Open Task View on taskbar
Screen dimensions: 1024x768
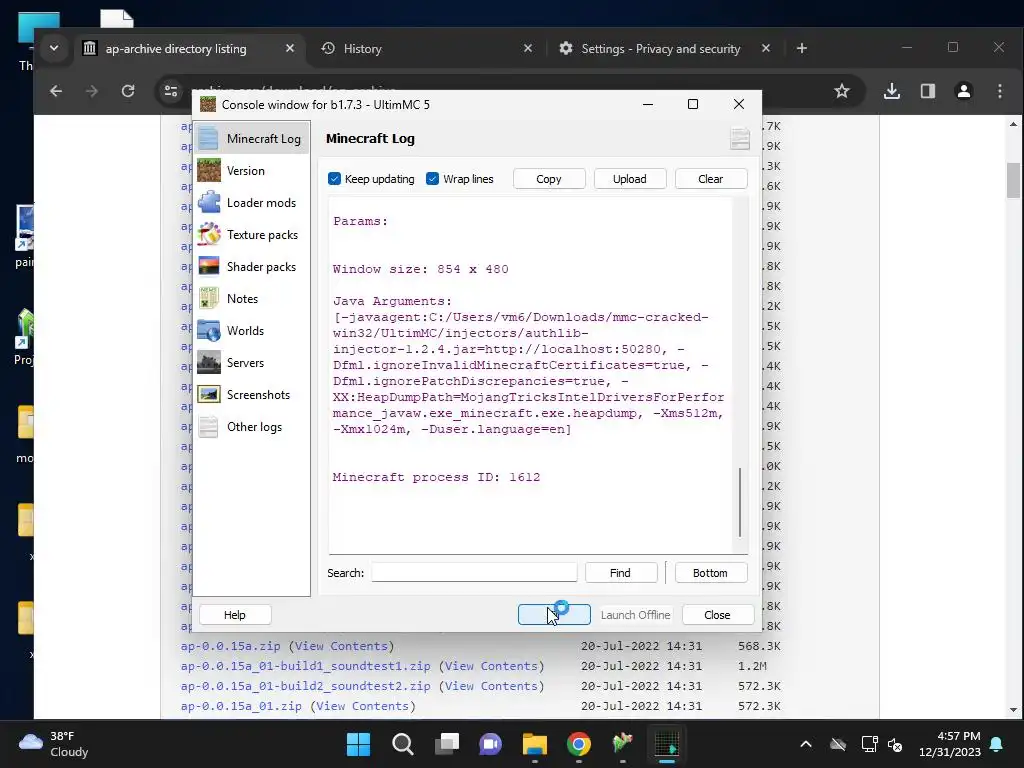[x=447, y=744]
